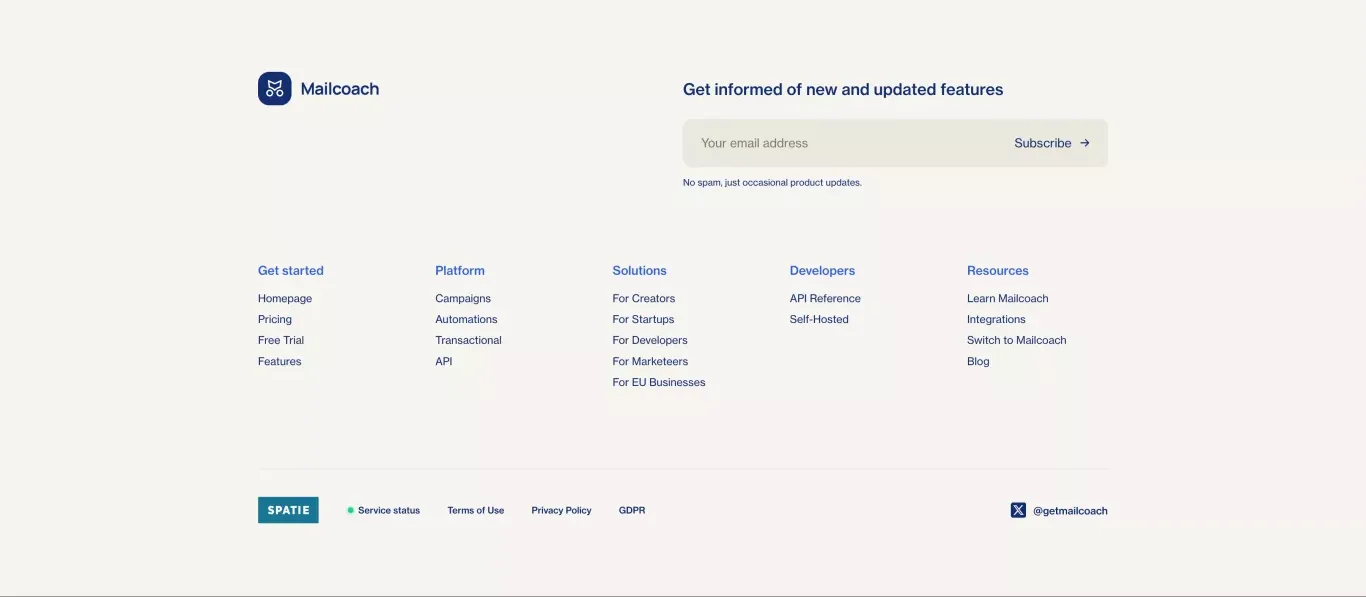Click the Spatie logo badge
Image resolution: width=1366 pixels, height=597 pixels.
(288, 510)
